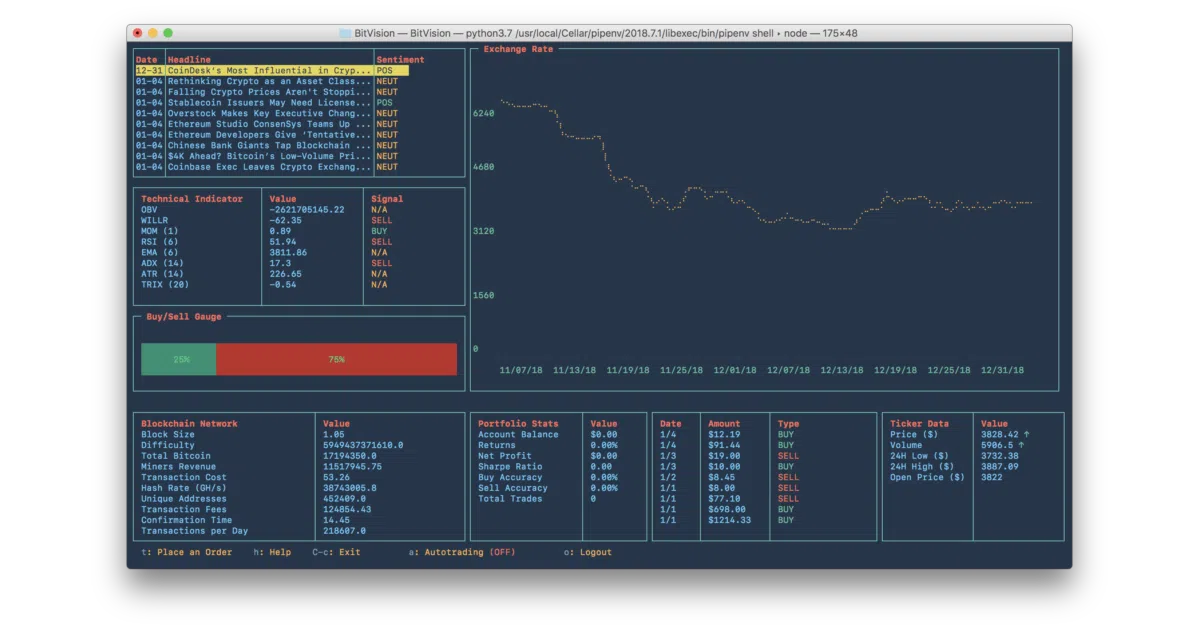Viewport: 1200px width, 630px height.
Task: Click the 'Ticker Data' panel header
Action: (919, 424)
